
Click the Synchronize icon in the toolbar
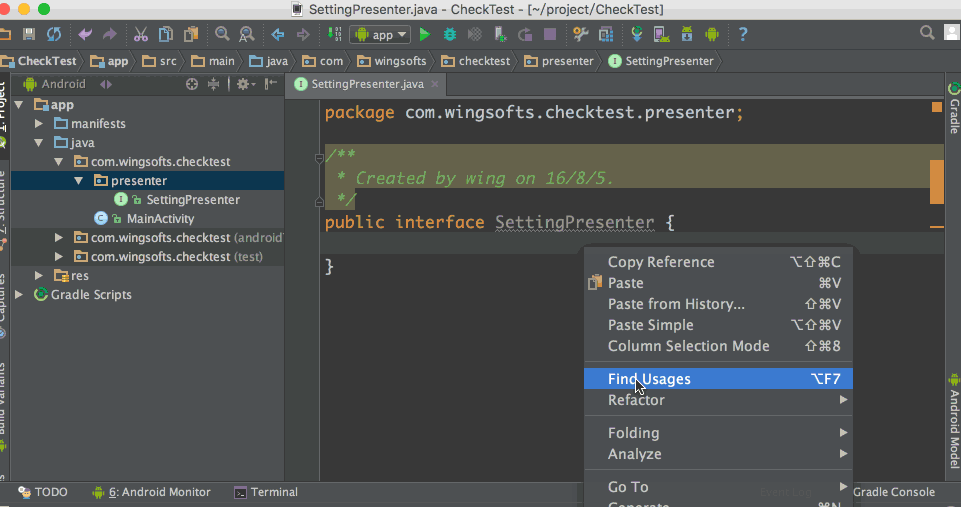point(54,35)
